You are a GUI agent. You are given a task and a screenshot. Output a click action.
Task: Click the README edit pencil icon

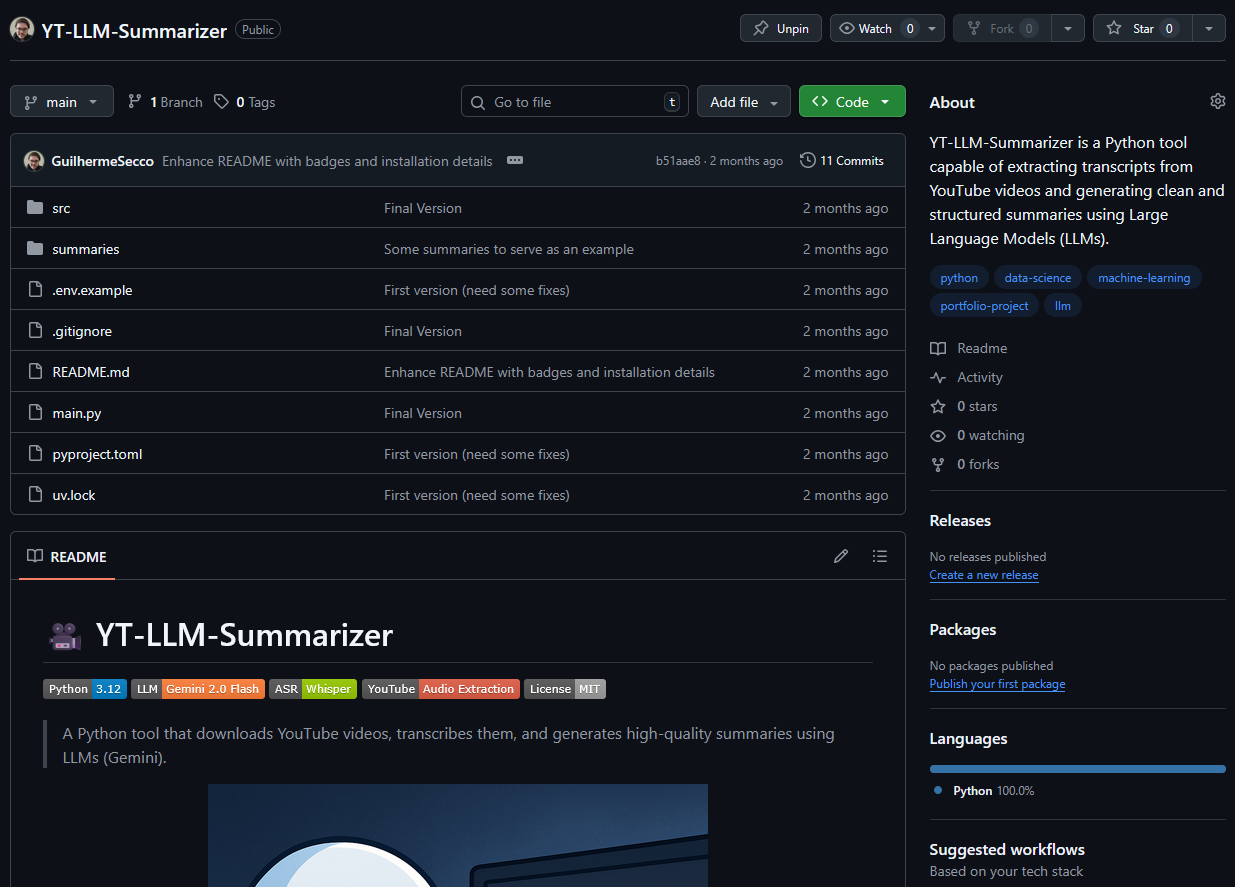[x=841, y=556]
